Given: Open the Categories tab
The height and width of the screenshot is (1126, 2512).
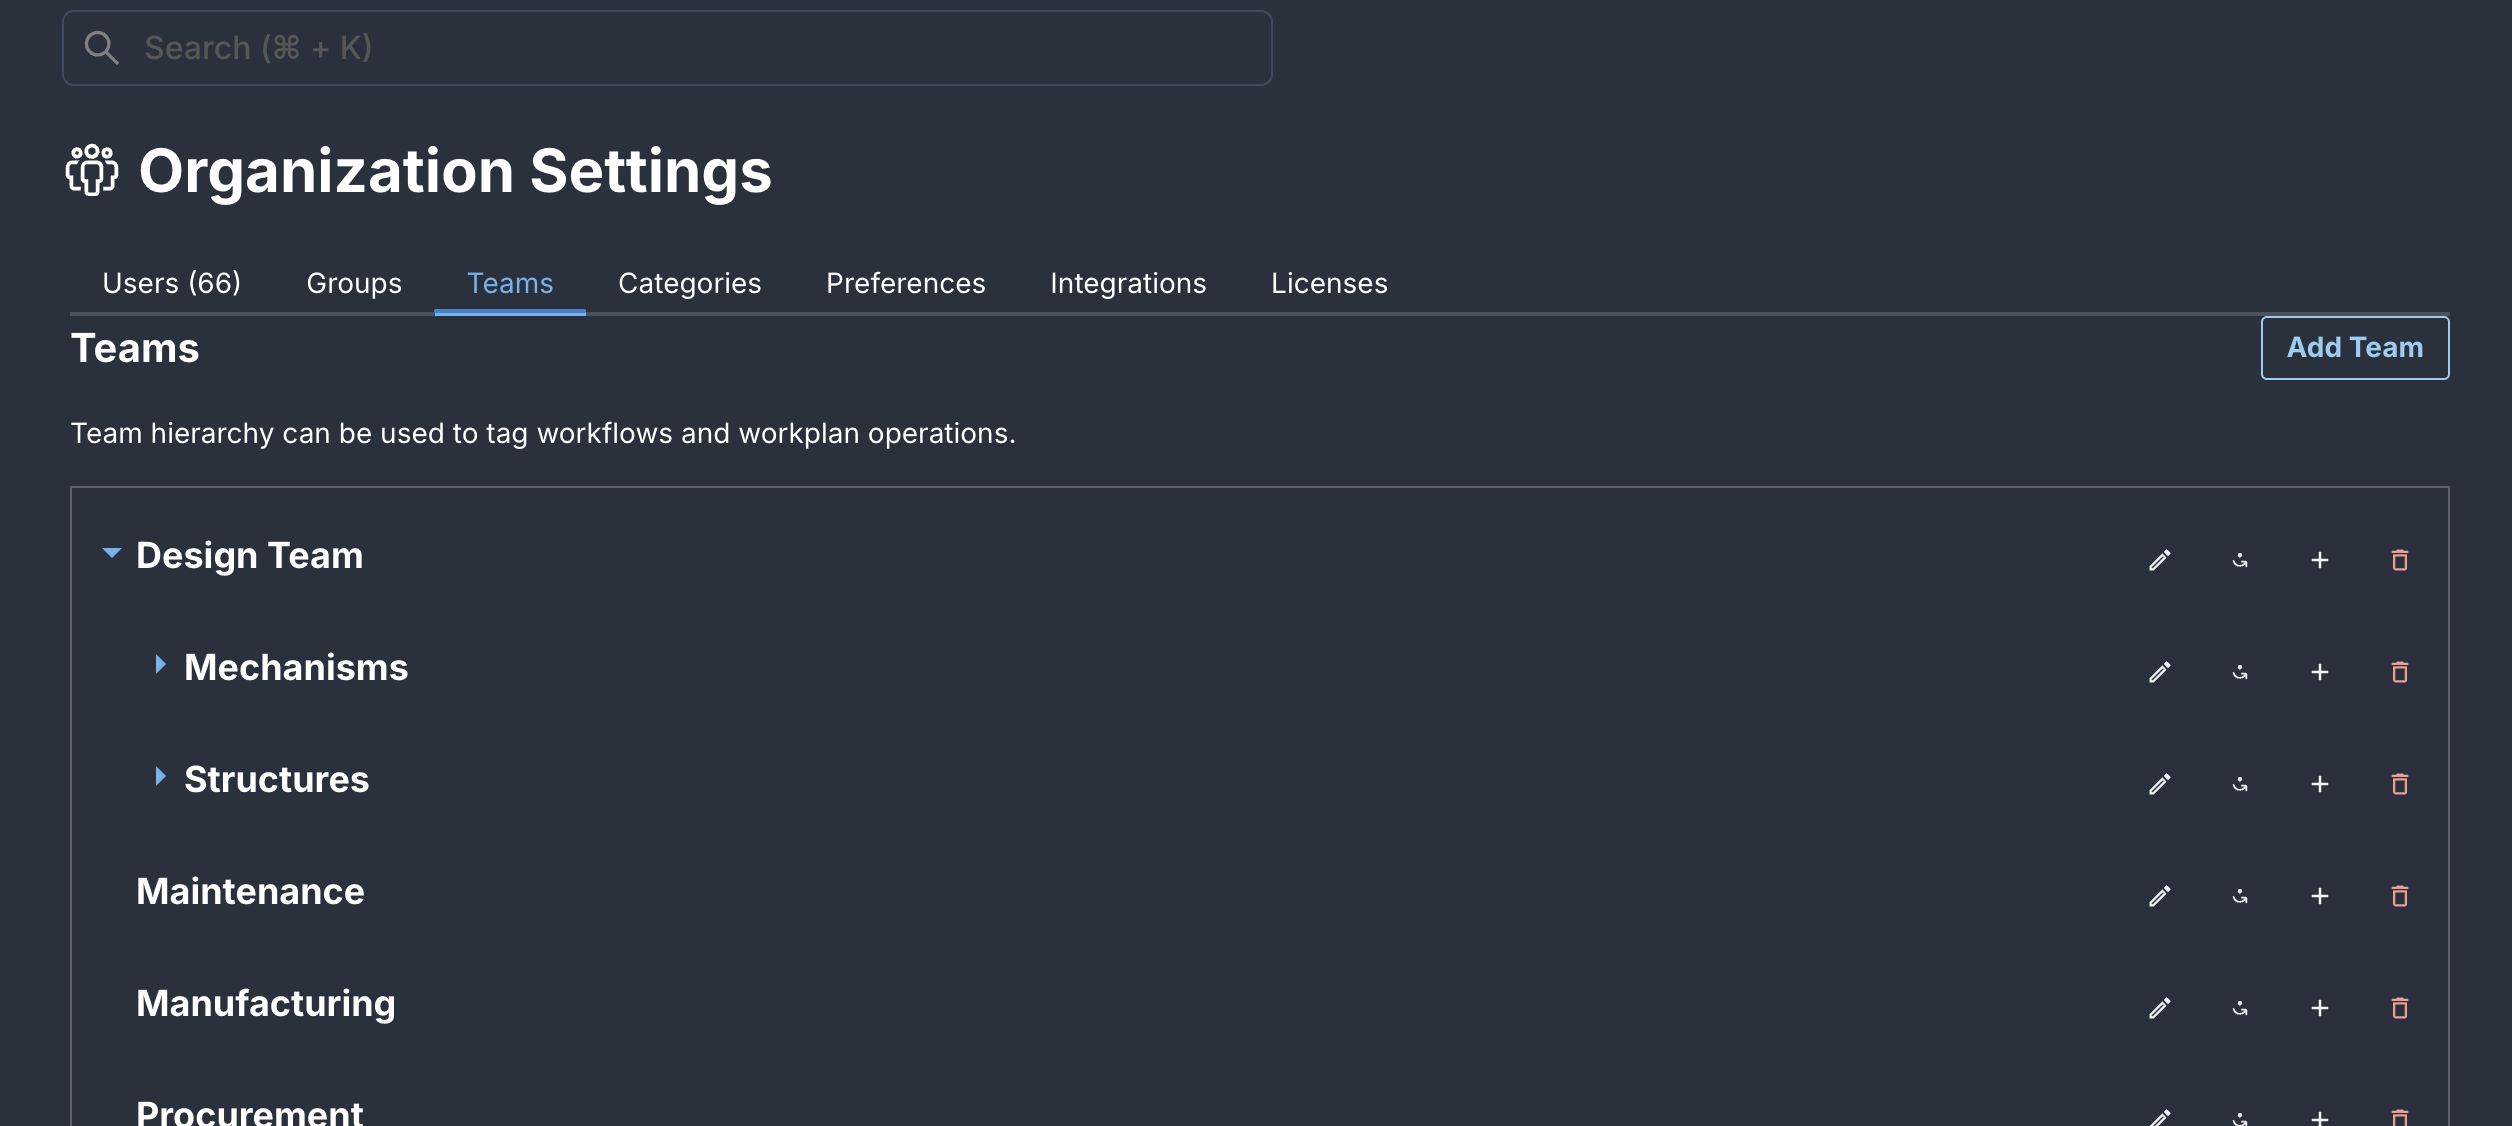Looking at the screenshot, I should (689, 283).
